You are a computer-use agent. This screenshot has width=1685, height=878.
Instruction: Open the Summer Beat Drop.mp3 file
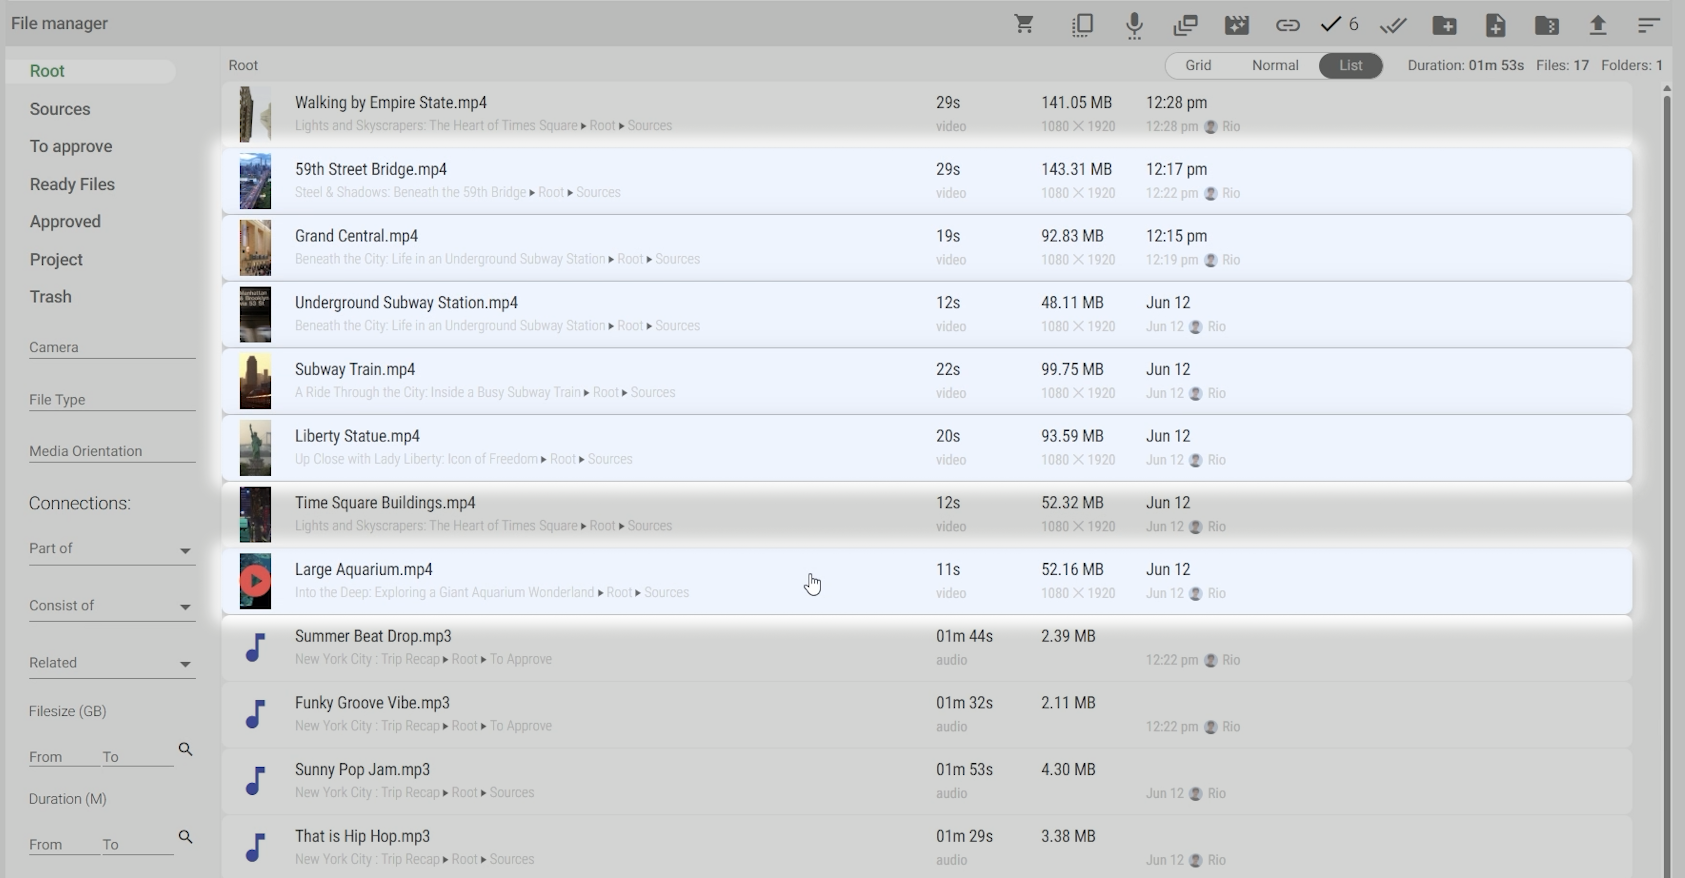(x=373, y=636)
